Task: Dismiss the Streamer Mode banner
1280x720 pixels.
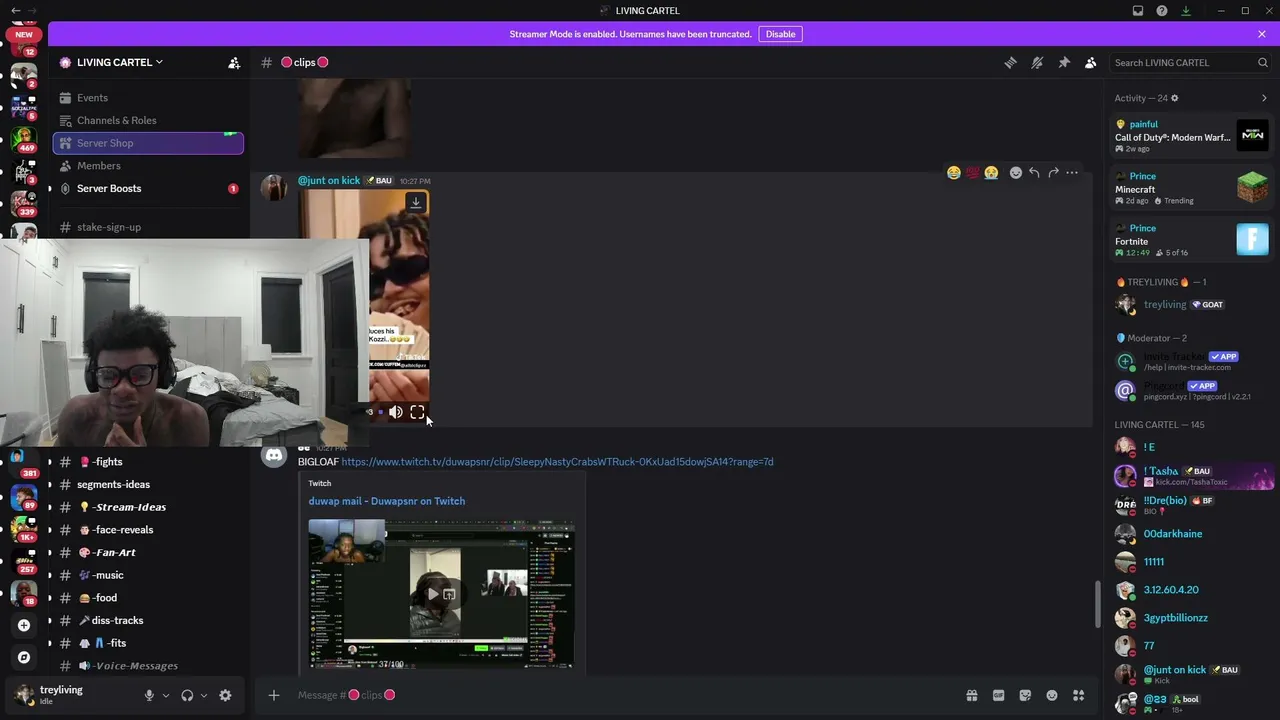Action: click(x=1262, y=34)
